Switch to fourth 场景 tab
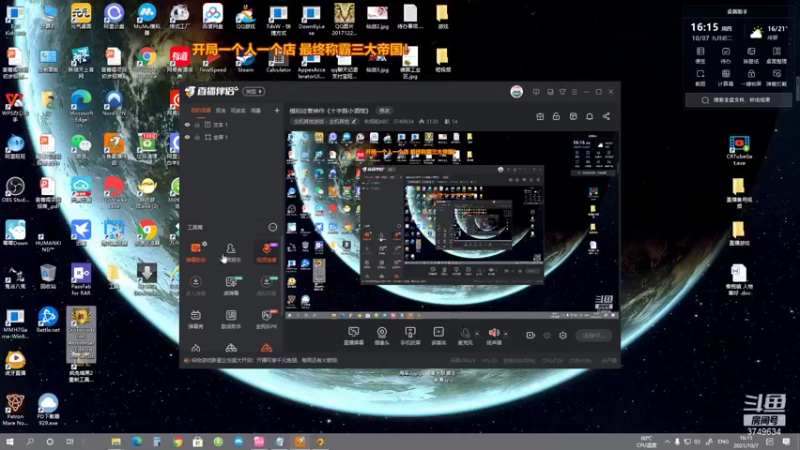The image size is (800, 450). click(x=256, y=110)
